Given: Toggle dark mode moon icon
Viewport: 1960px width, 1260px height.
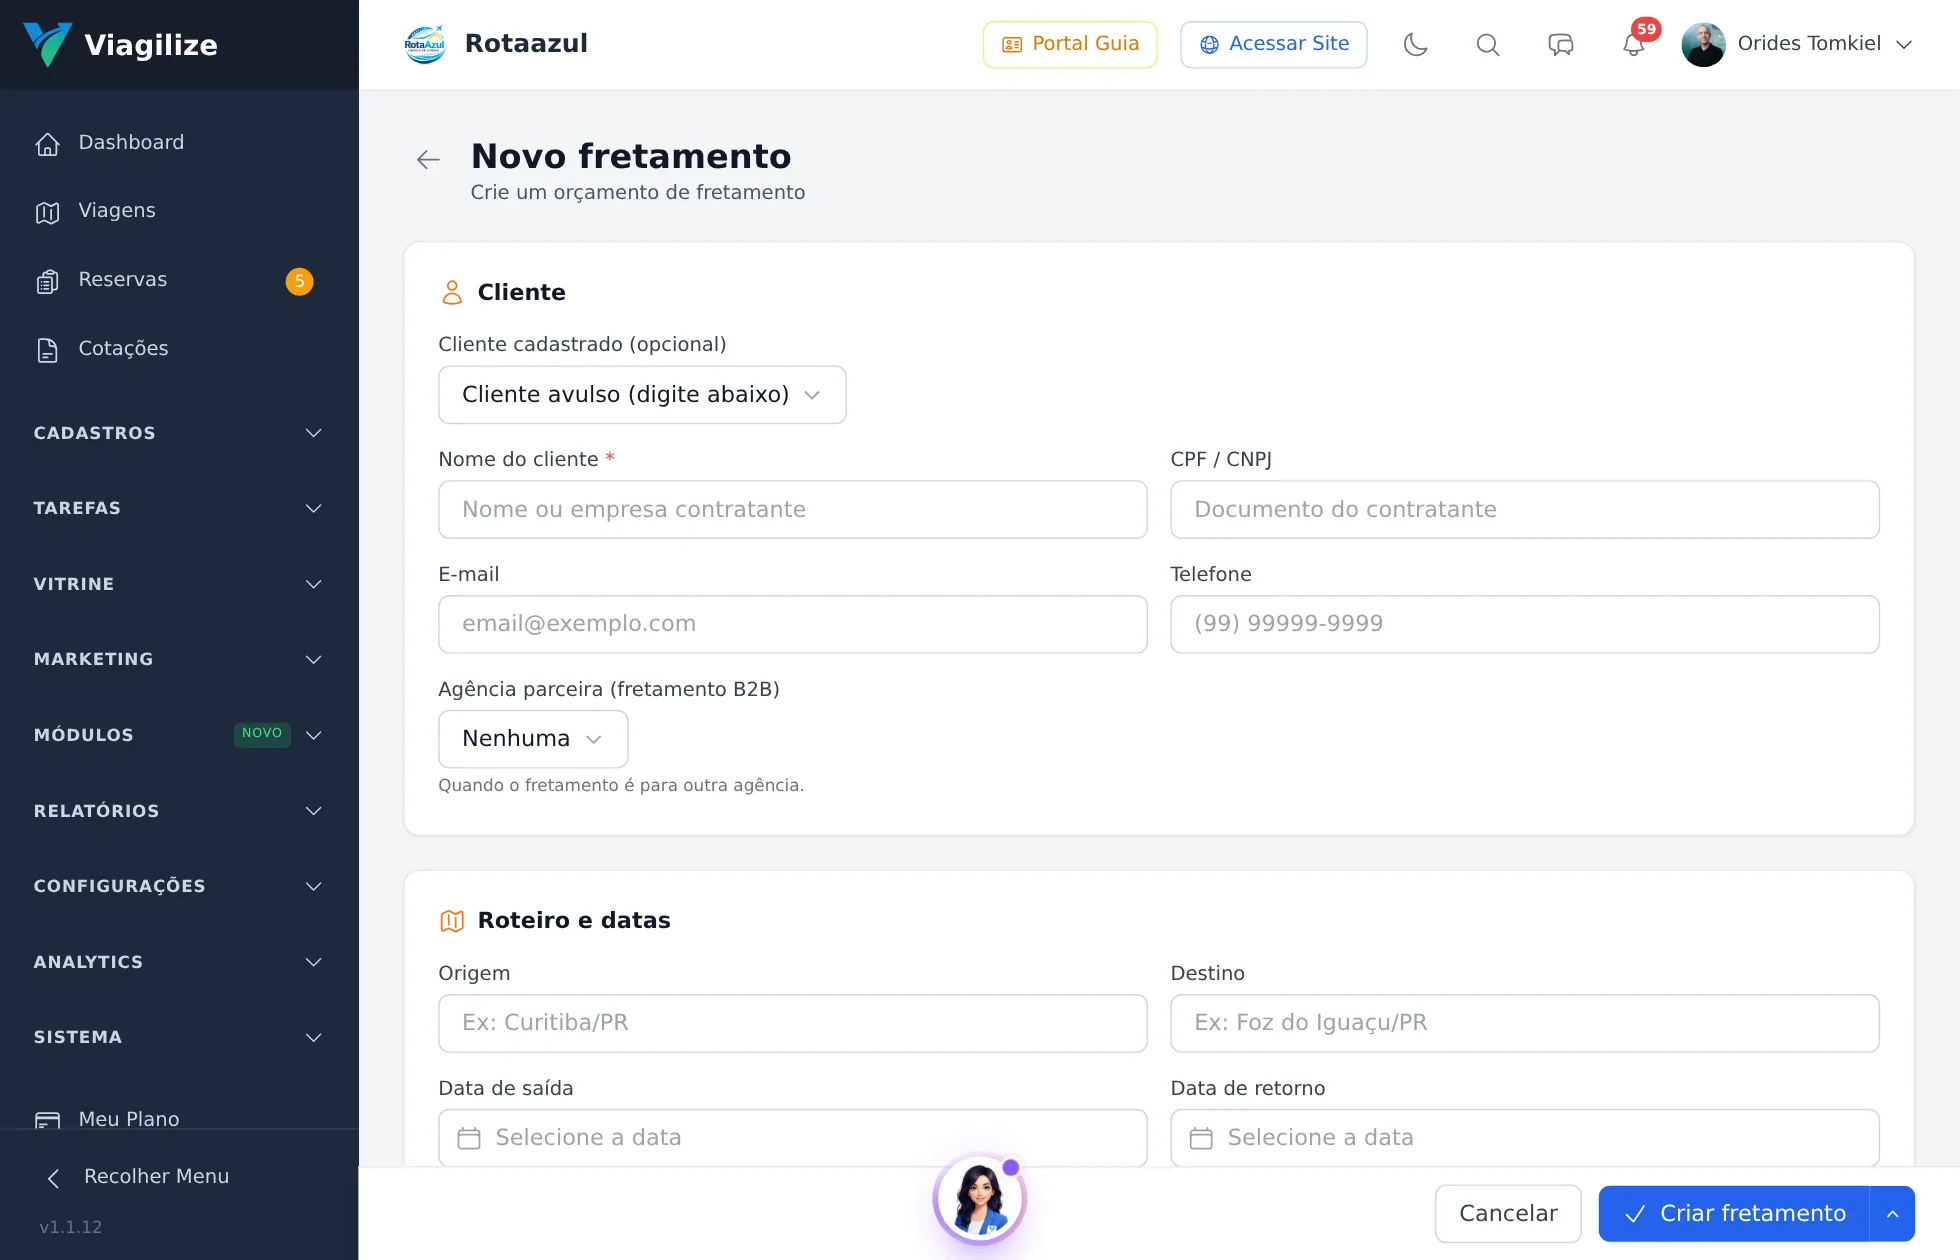Looking at the screenshot, I should (x=1415, y=44).
